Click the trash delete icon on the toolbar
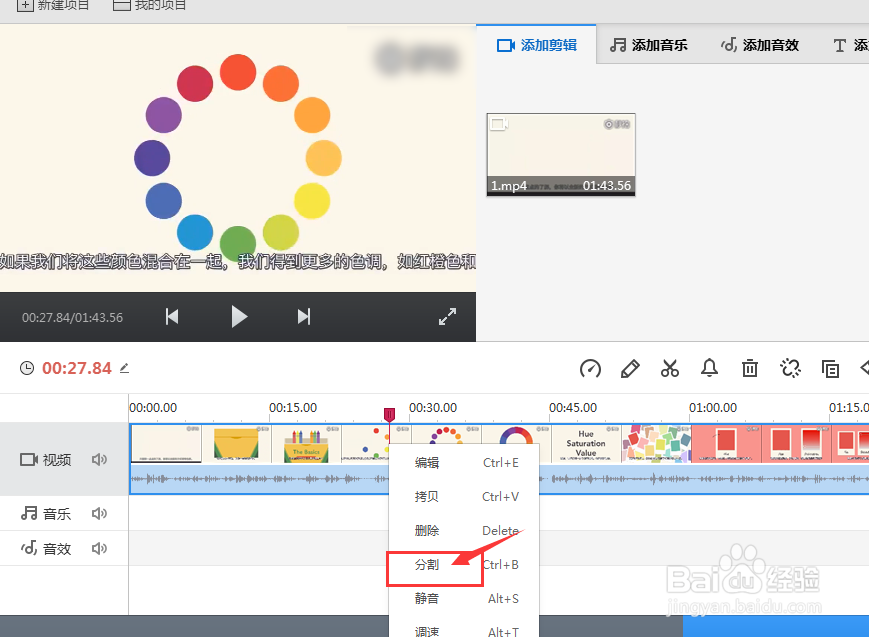The width and height of the screenshot is (869, 637). point(750,368)
